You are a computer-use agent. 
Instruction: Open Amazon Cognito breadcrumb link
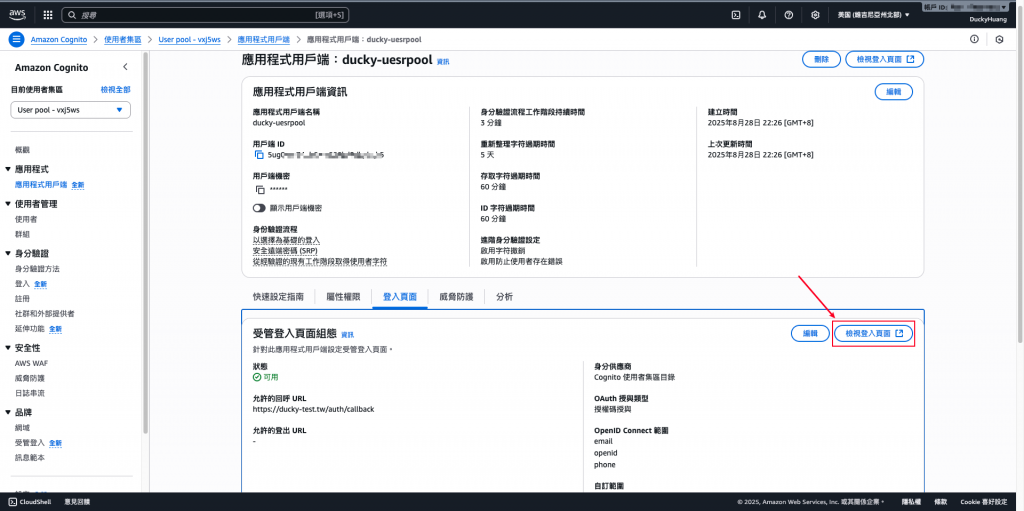click(x=59, y=39)
